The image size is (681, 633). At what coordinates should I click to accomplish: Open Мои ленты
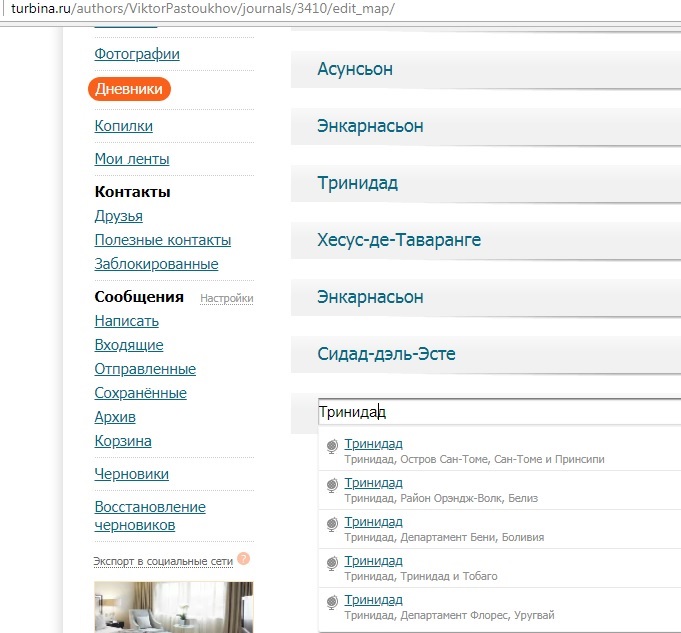[x=131, y=159]
